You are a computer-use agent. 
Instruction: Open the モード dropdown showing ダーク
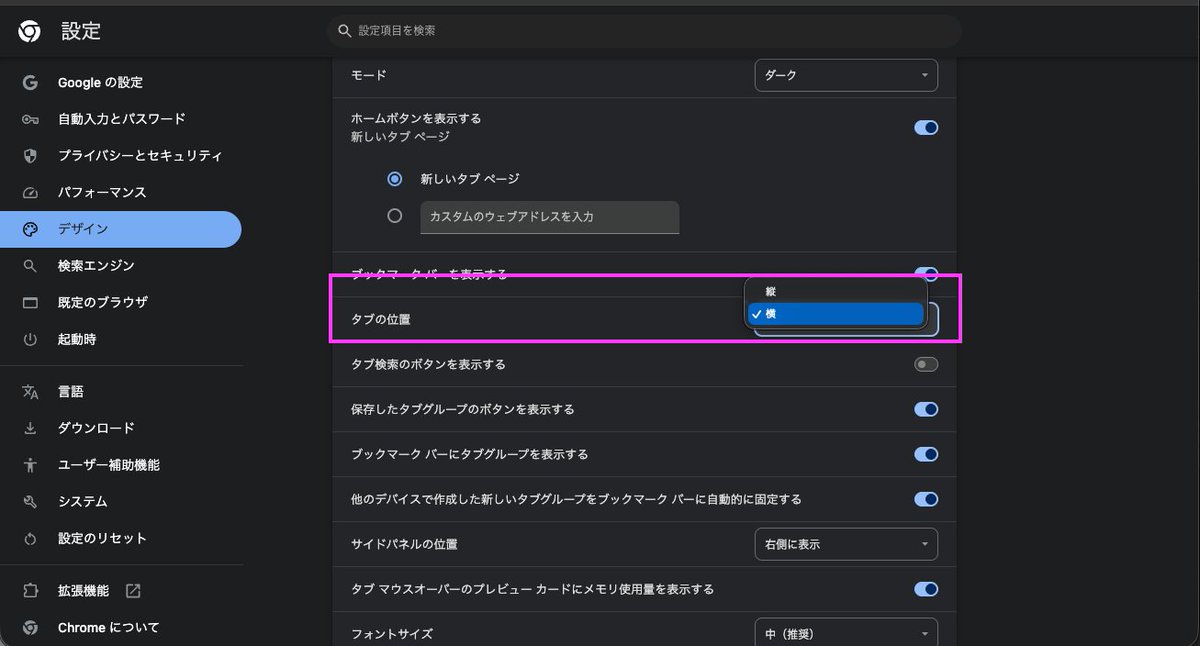846,75
